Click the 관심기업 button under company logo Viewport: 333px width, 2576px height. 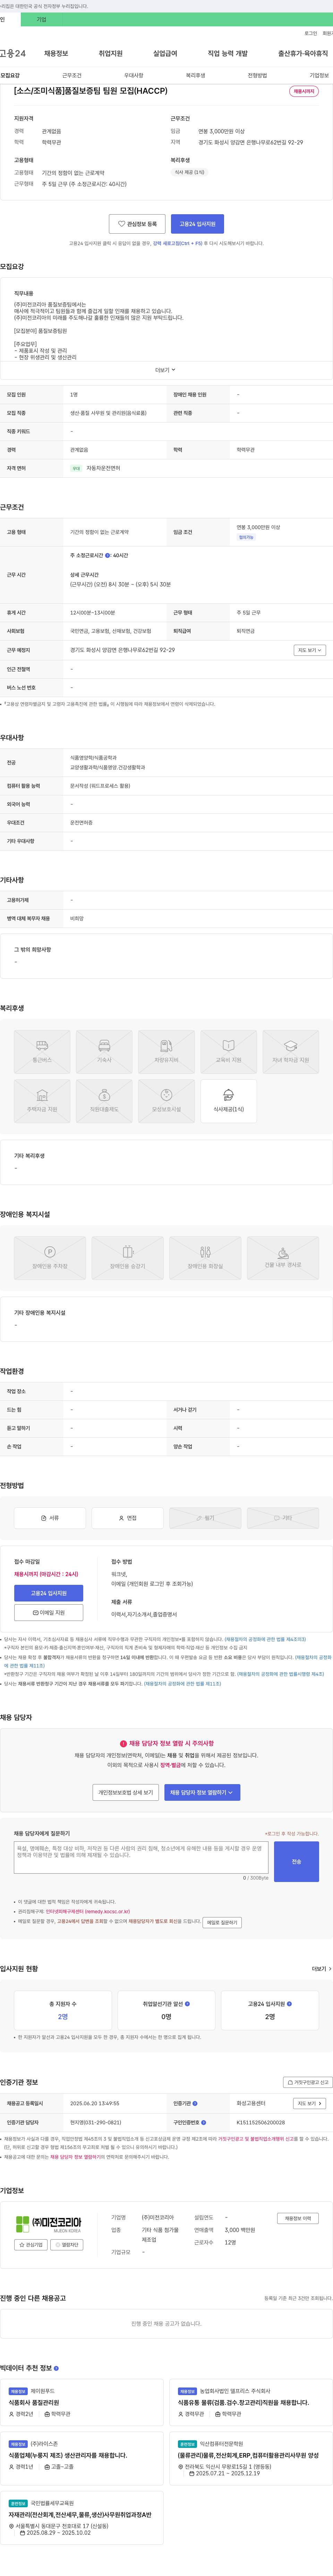coord(31,2245)
